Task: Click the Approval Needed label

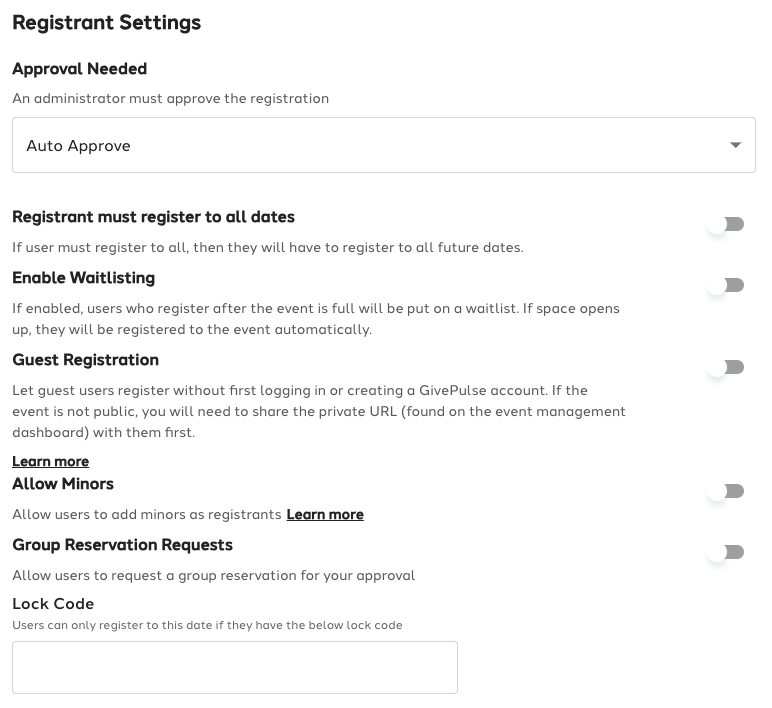Action: coord(79,69)
